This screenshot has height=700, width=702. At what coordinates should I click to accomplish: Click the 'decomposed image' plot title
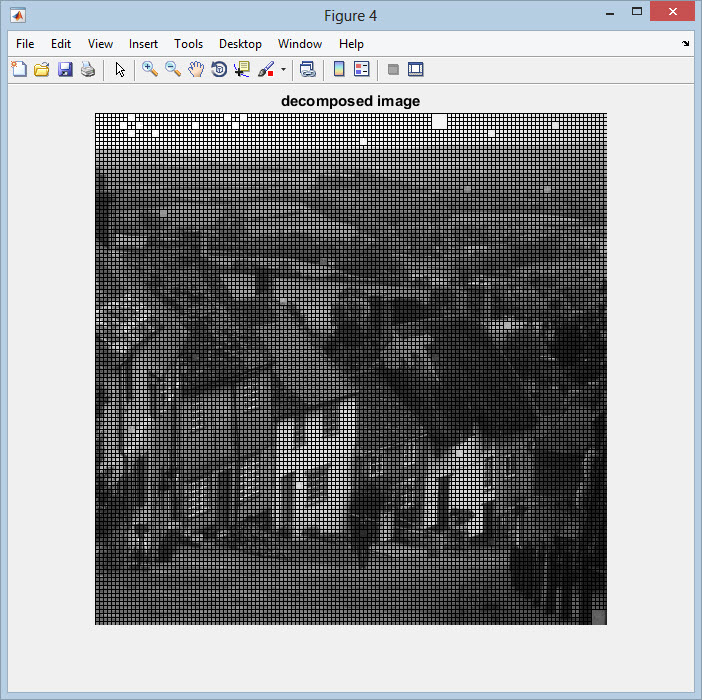[351, 101]
